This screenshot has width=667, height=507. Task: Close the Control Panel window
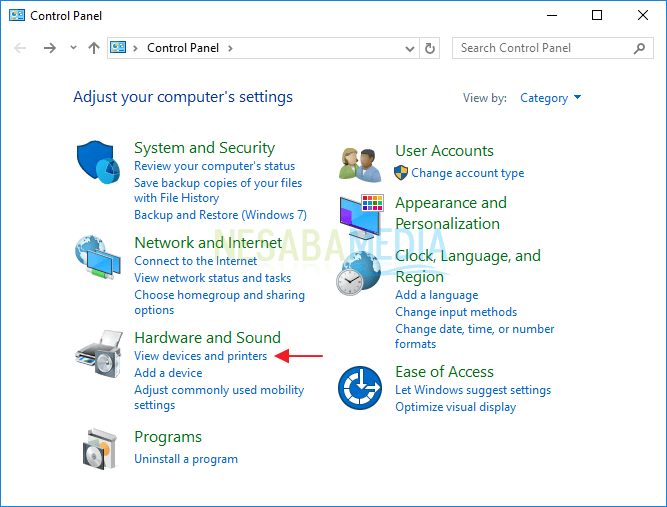(643, 15)
